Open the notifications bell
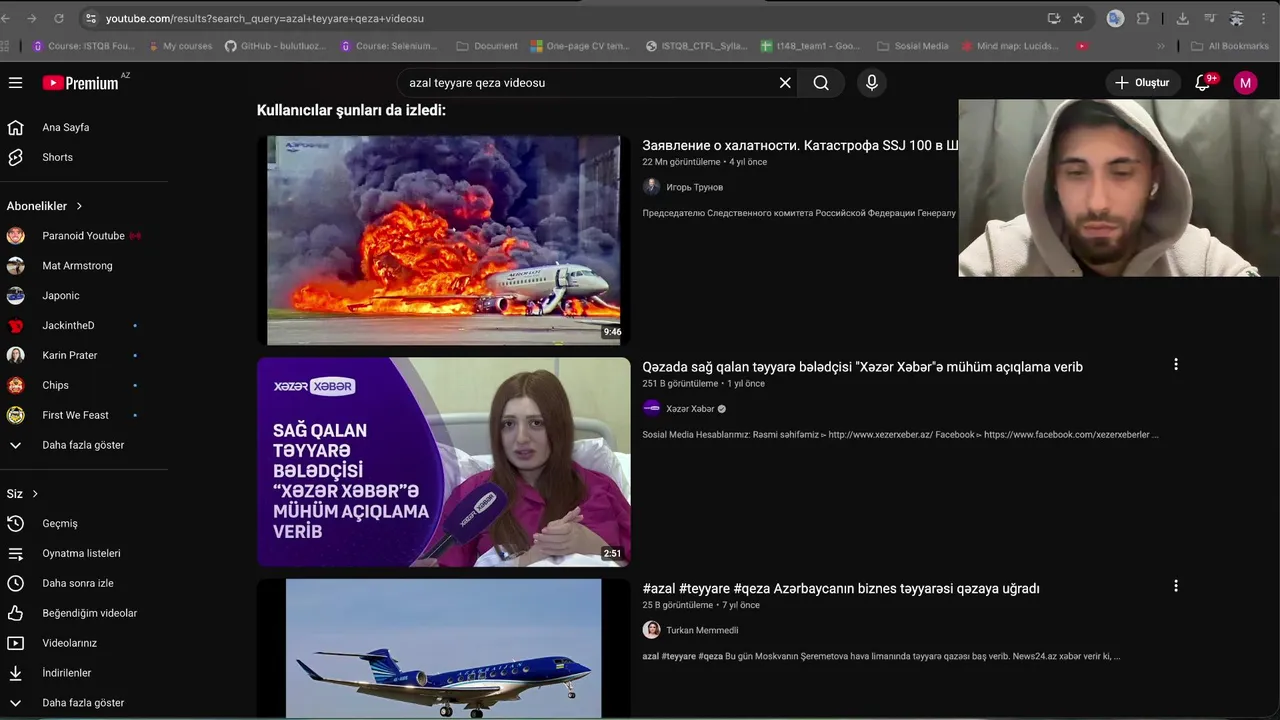The height and width of the screenshot is (720, 1280). pos(1203,83)
